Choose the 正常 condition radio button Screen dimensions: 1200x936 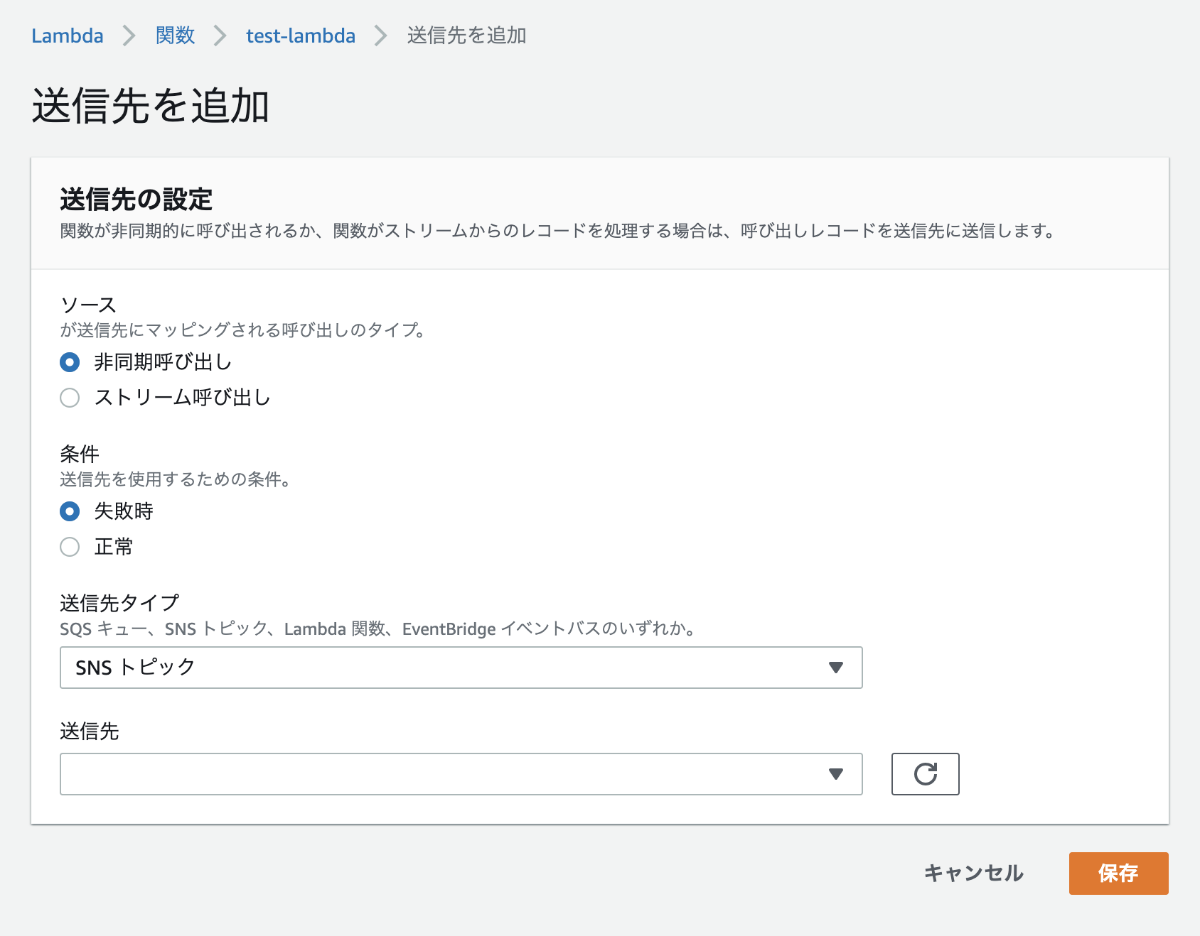[x=70, y=547]
